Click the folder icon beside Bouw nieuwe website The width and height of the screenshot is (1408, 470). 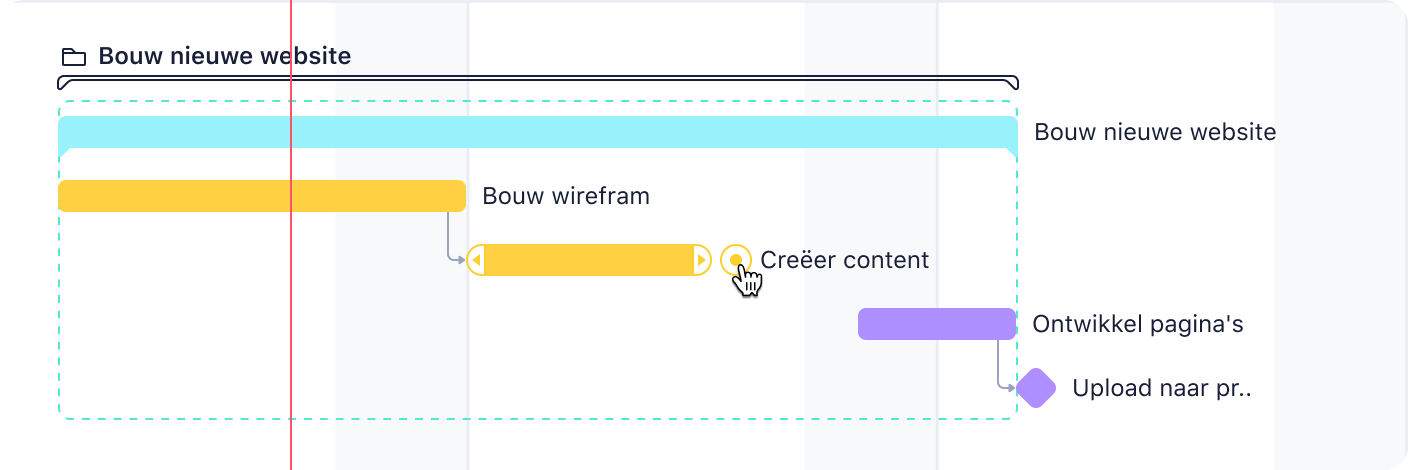coord(73,57)
